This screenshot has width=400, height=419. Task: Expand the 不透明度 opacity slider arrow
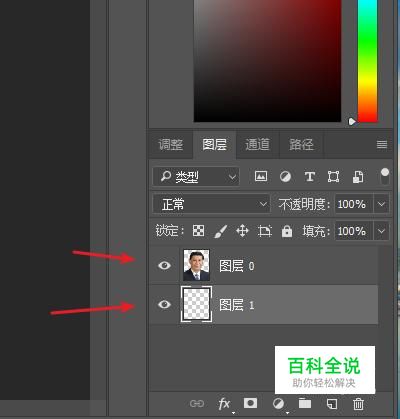click(382, 204)
